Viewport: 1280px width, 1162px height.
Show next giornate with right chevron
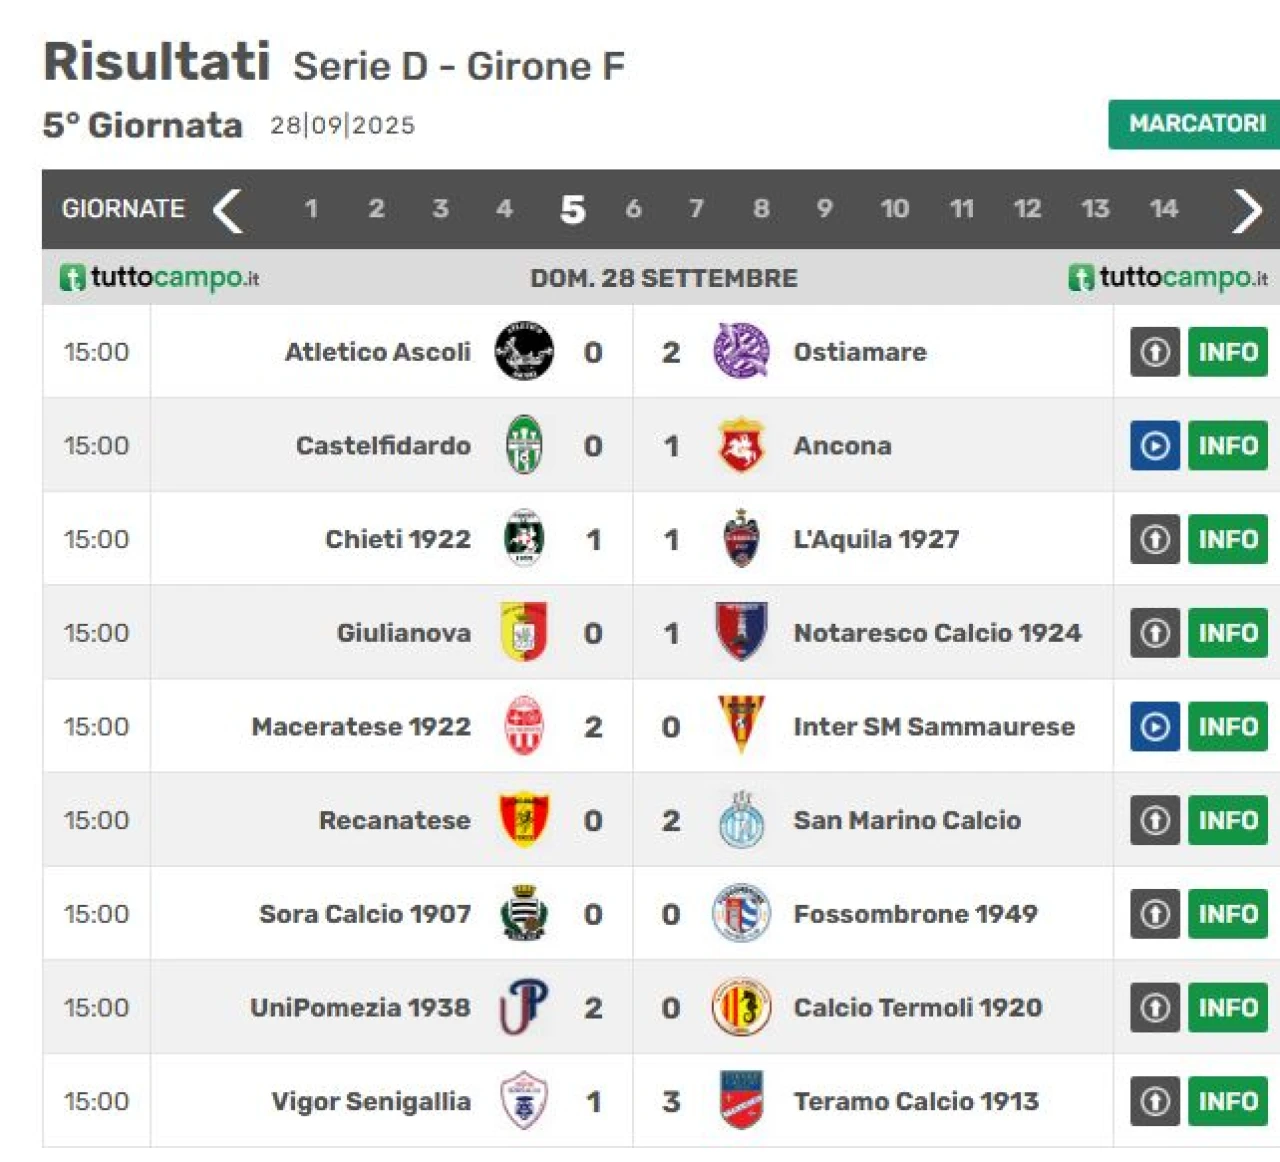(x=1247, y=210)
